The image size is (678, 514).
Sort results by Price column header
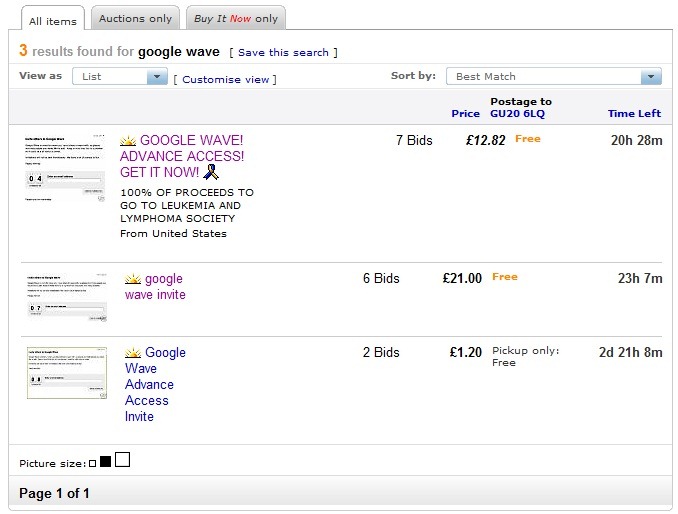pos(465,114)
